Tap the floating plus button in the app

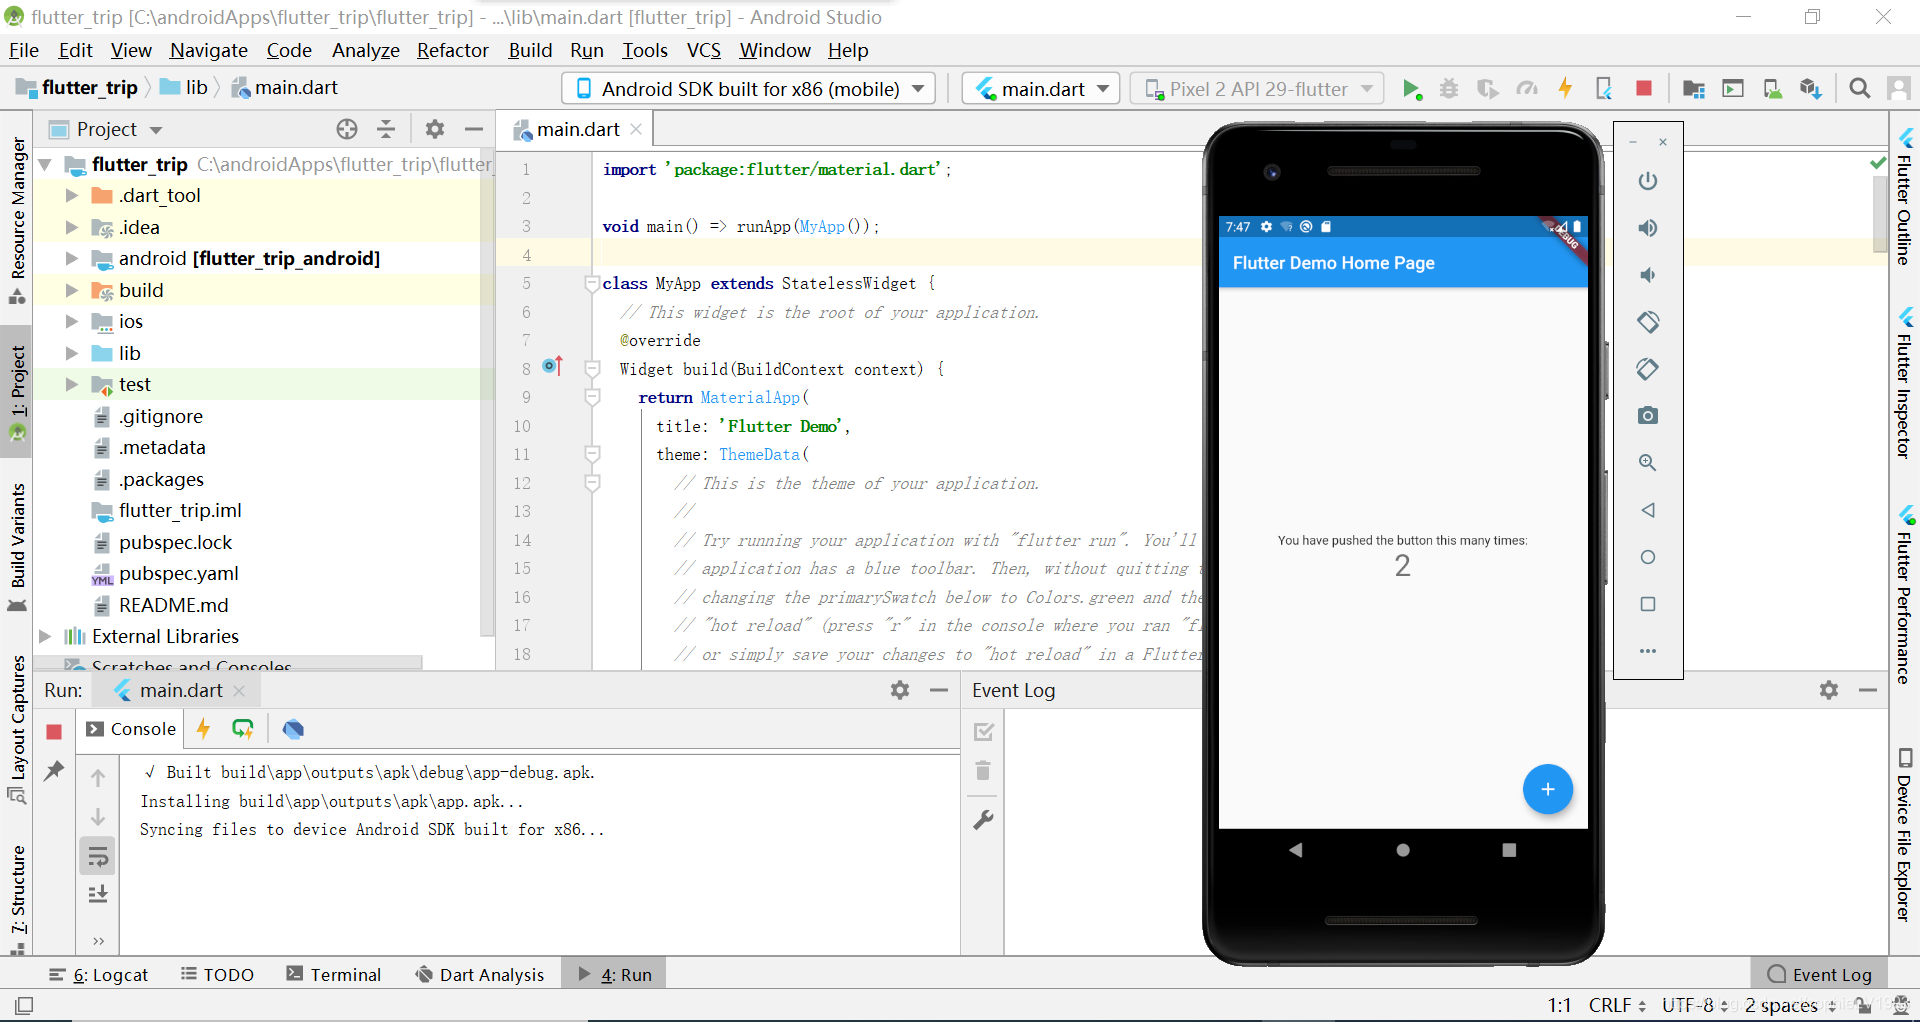pos(1547,789)
